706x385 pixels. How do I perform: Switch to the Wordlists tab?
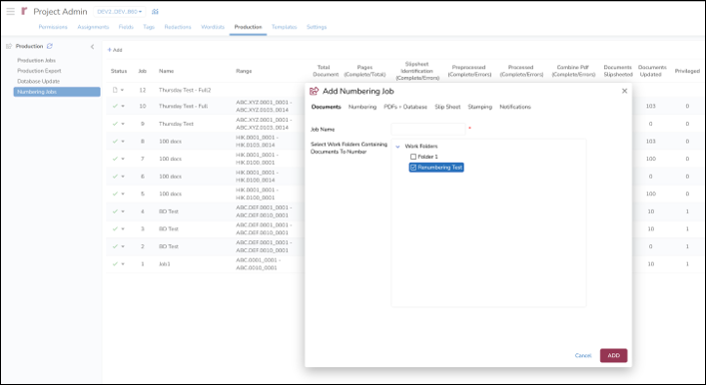click(x=213, y=27)
